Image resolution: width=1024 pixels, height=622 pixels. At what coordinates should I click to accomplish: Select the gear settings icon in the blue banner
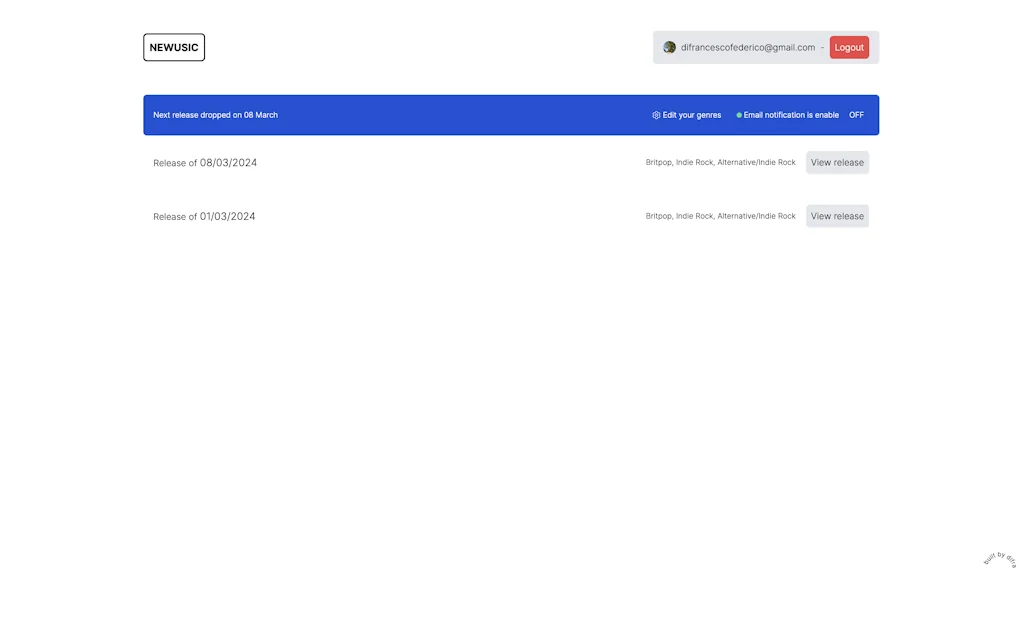(x=656, y=115)
